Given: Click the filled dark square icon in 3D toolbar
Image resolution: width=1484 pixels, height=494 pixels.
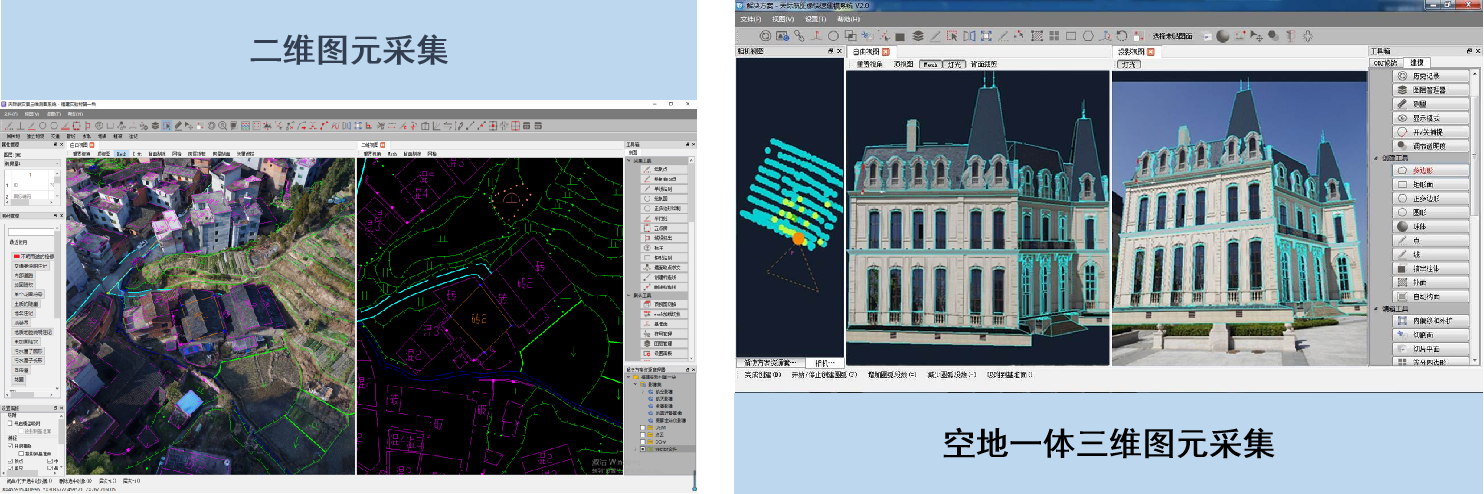Looking at the screenshot, I should click(899, 37).
